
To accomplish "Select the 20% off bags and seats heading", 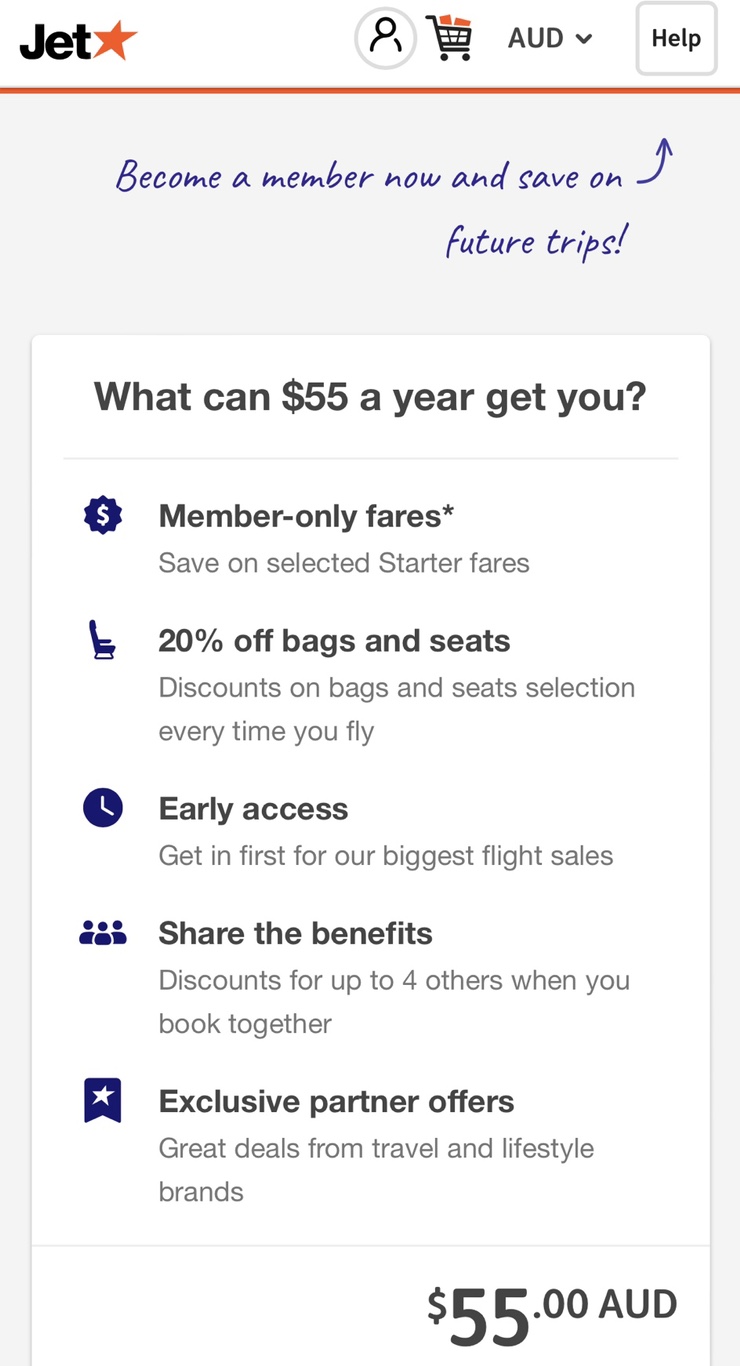I will coord(334,641).
